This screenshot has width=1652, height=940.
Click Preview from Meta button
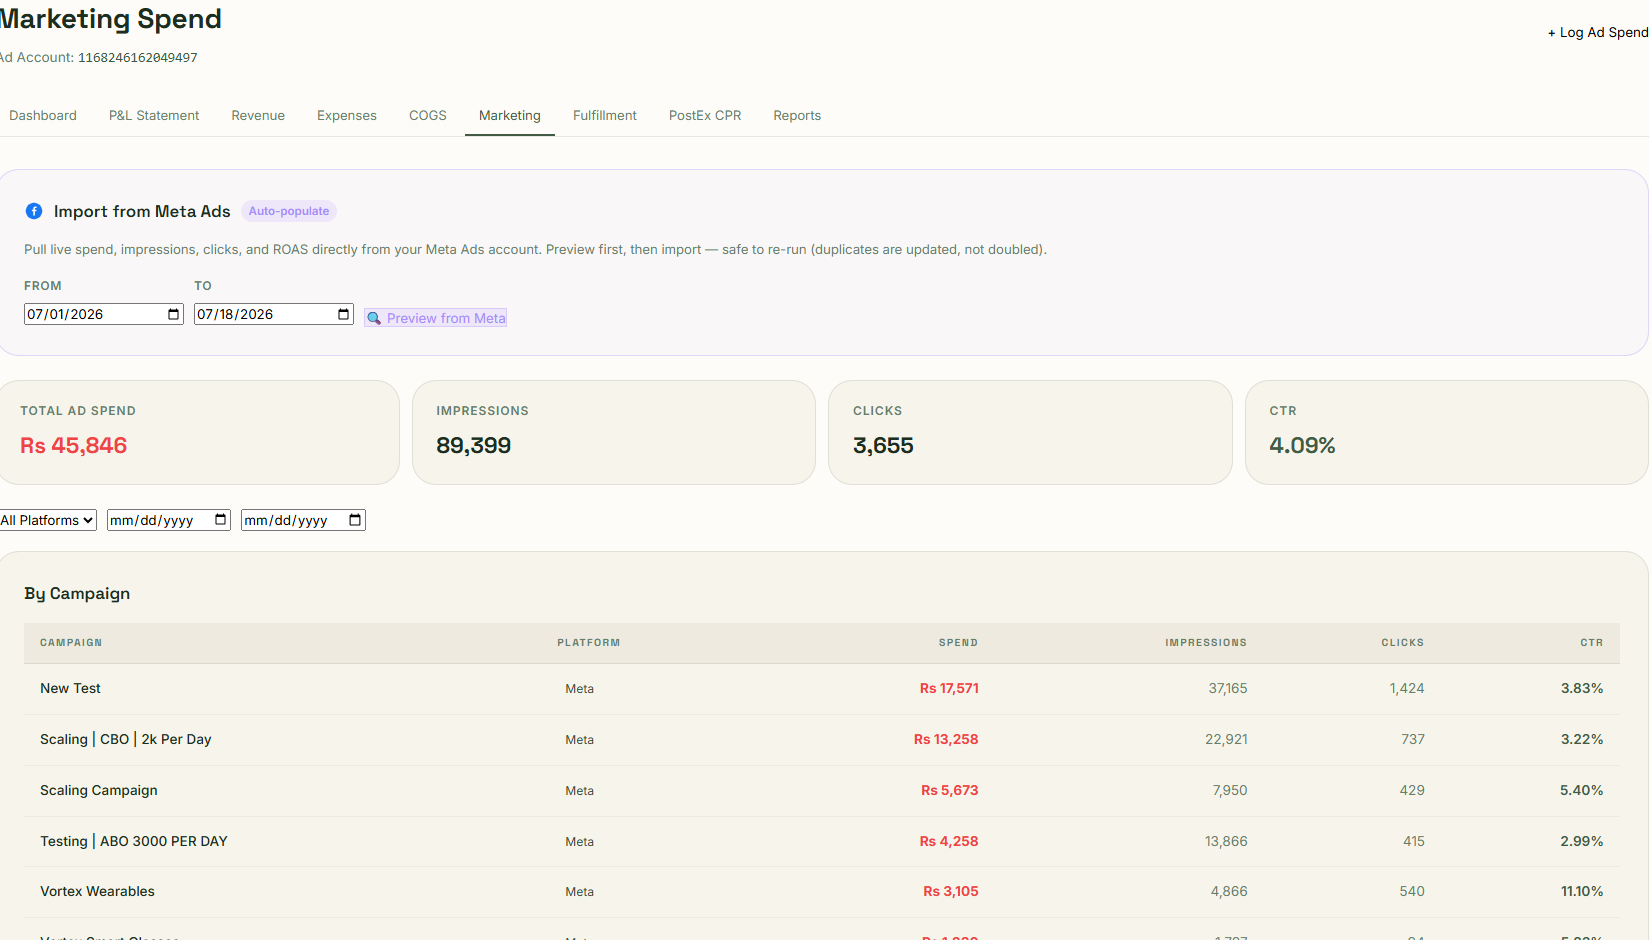click(x=436, y=318)
